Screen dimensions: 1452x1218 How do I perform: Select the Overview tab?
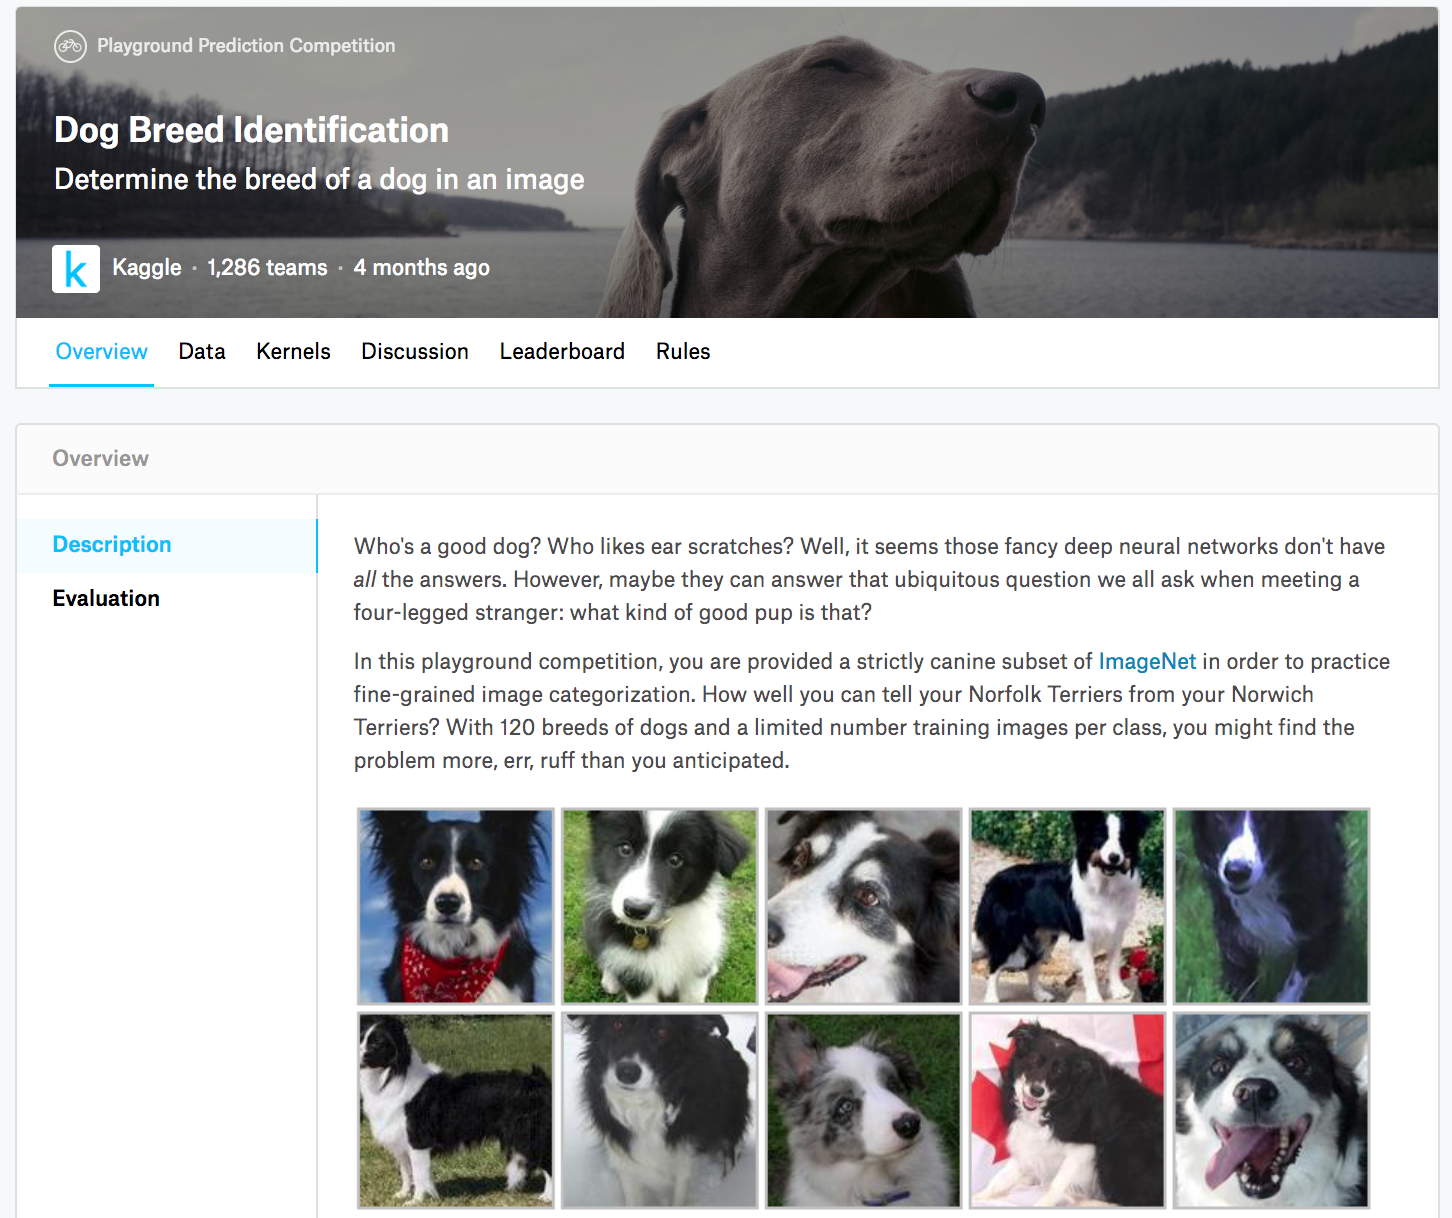click(x=101, y=352)
